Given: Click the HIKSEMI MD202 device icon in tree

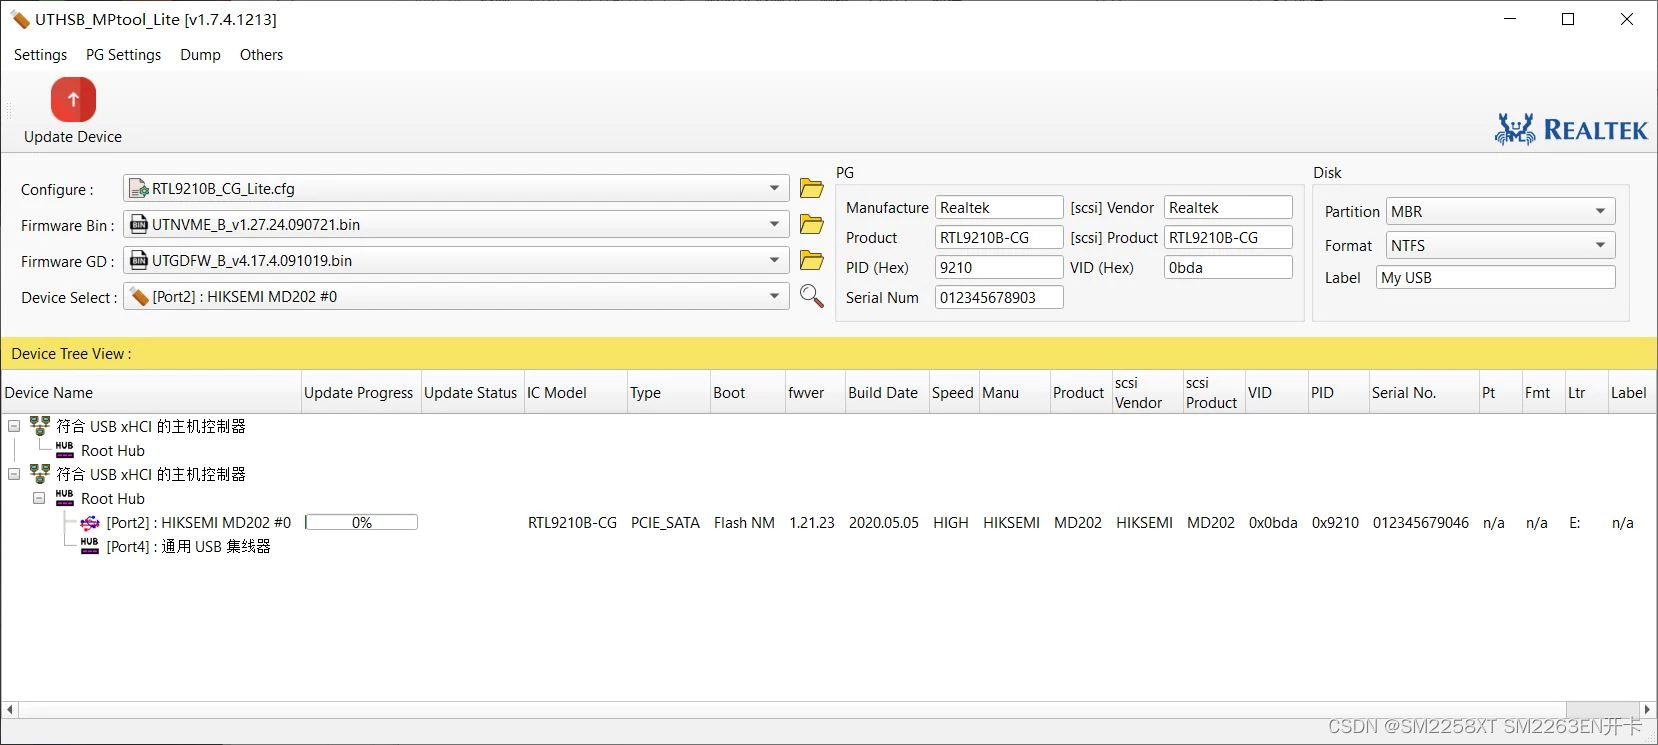Looking at the screenshot, I should [x=90, y=523].
